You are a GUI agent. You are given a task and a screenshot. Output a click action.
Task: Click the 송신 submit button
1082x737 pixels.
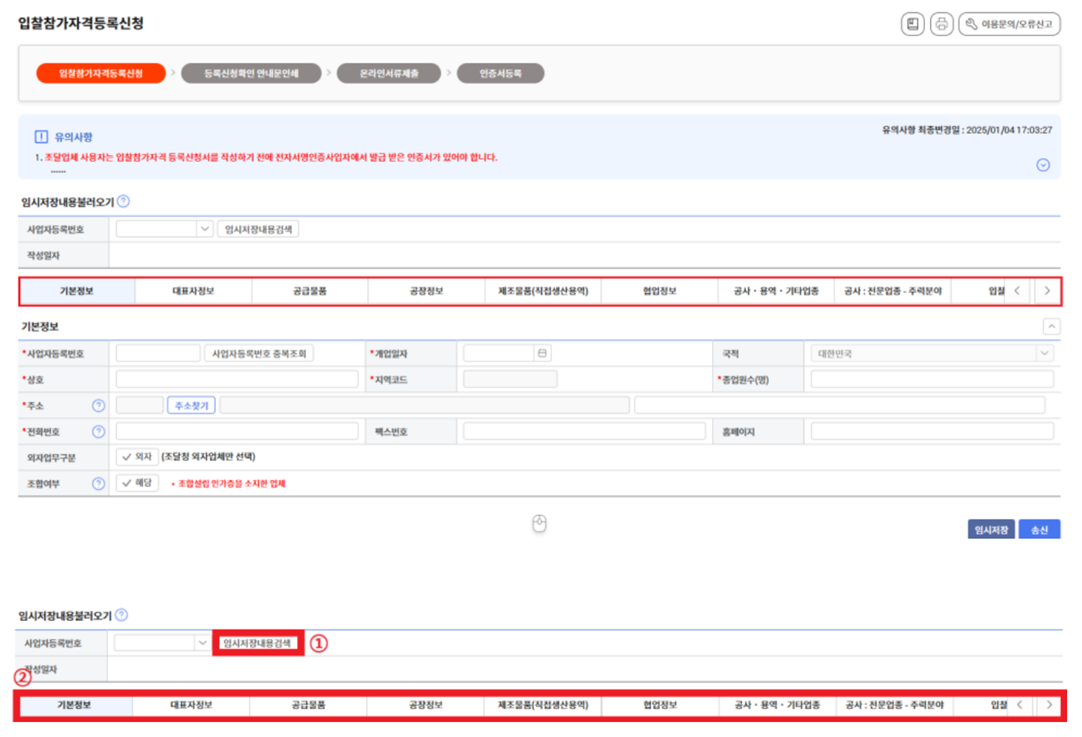click(1039, 529)
